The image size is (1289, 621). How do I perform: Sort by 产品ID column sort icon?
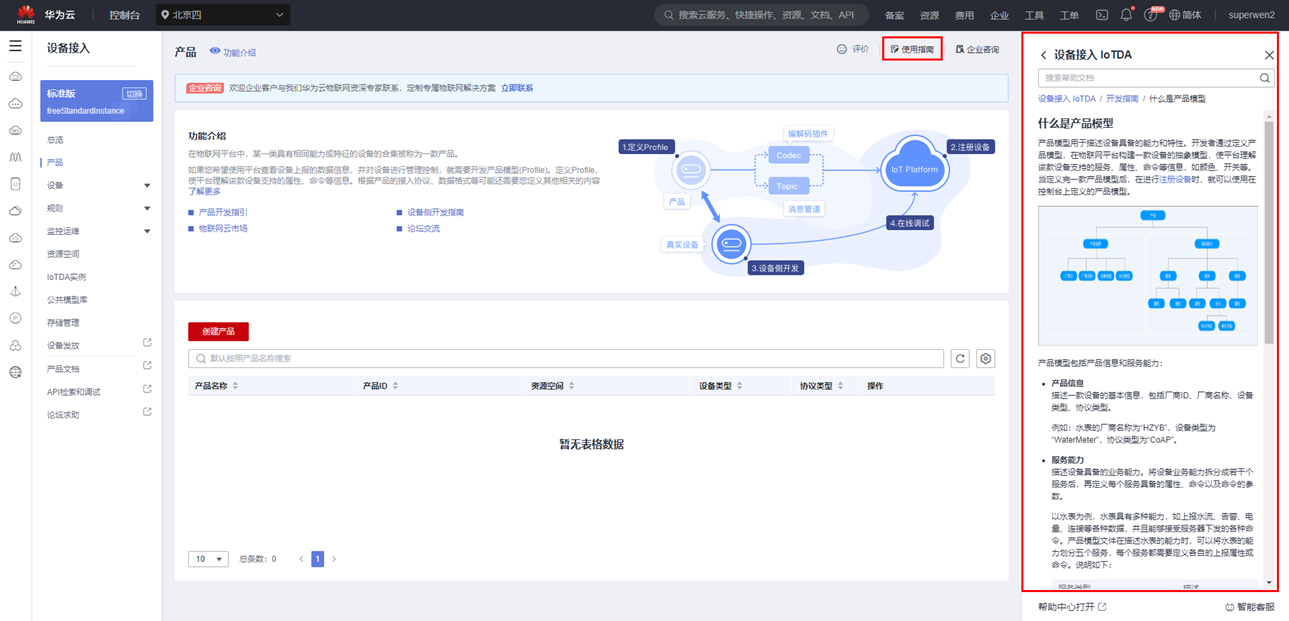pyautogui.click(x=396, y=386)
